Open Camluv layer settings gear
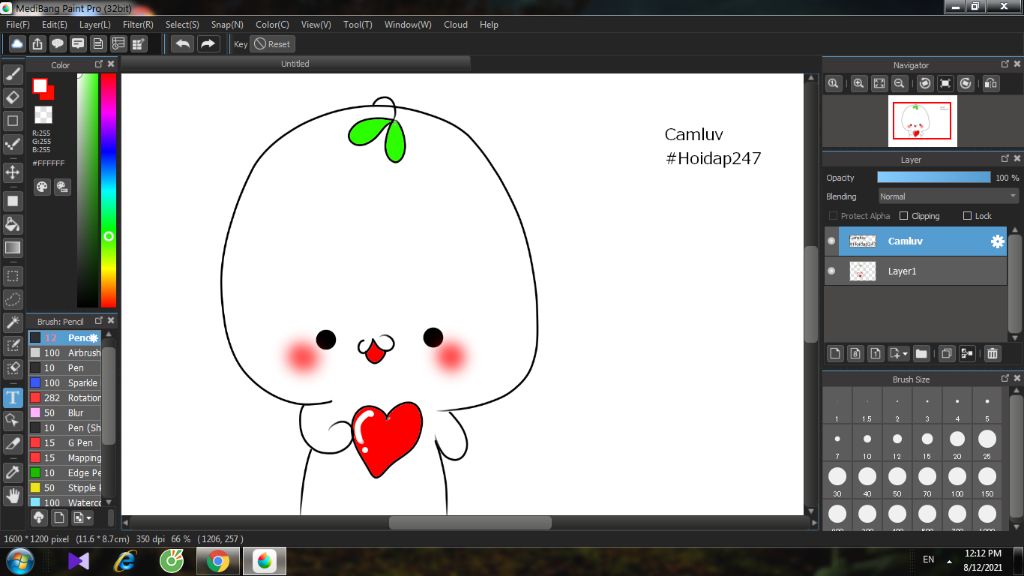Viewport: 1024px width, 576px height. [x=997, y=241]
